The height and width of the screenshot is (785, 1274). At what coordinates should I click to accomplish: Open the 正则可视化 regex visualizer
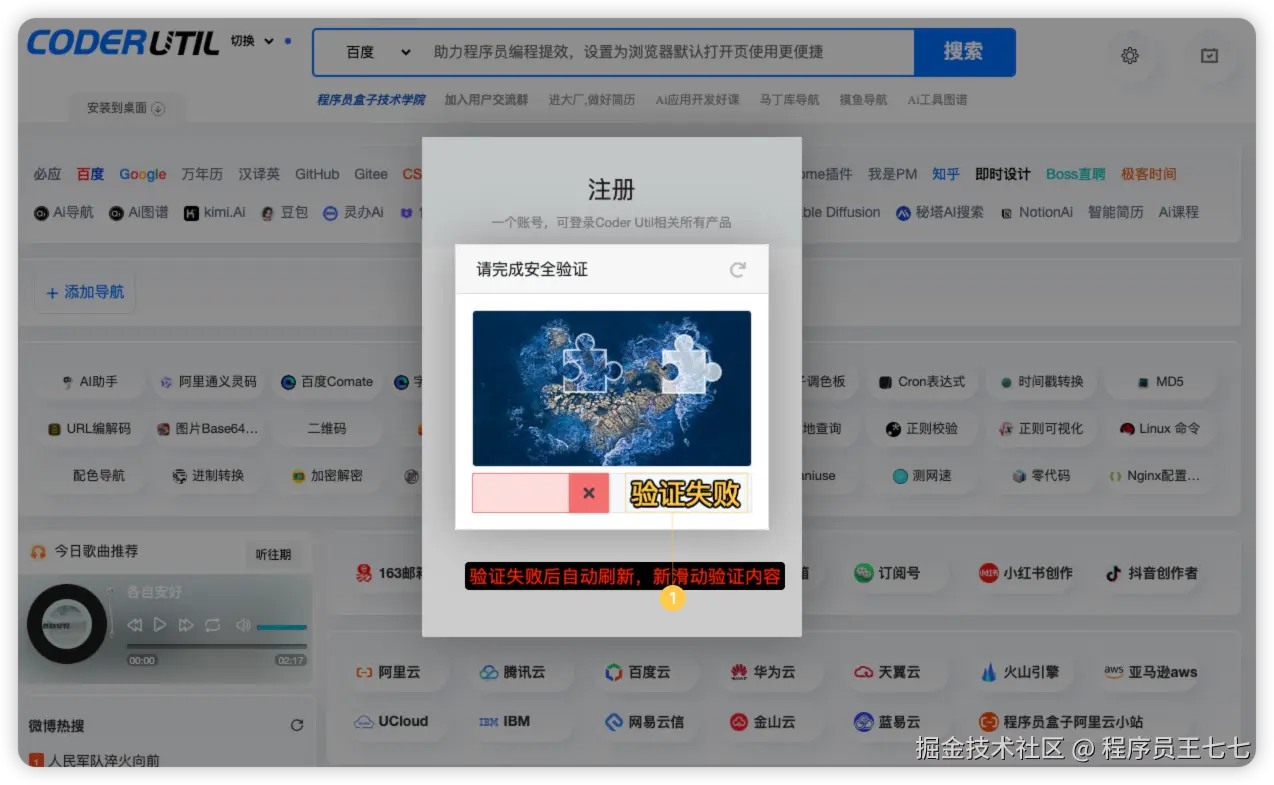[1040, 428]
